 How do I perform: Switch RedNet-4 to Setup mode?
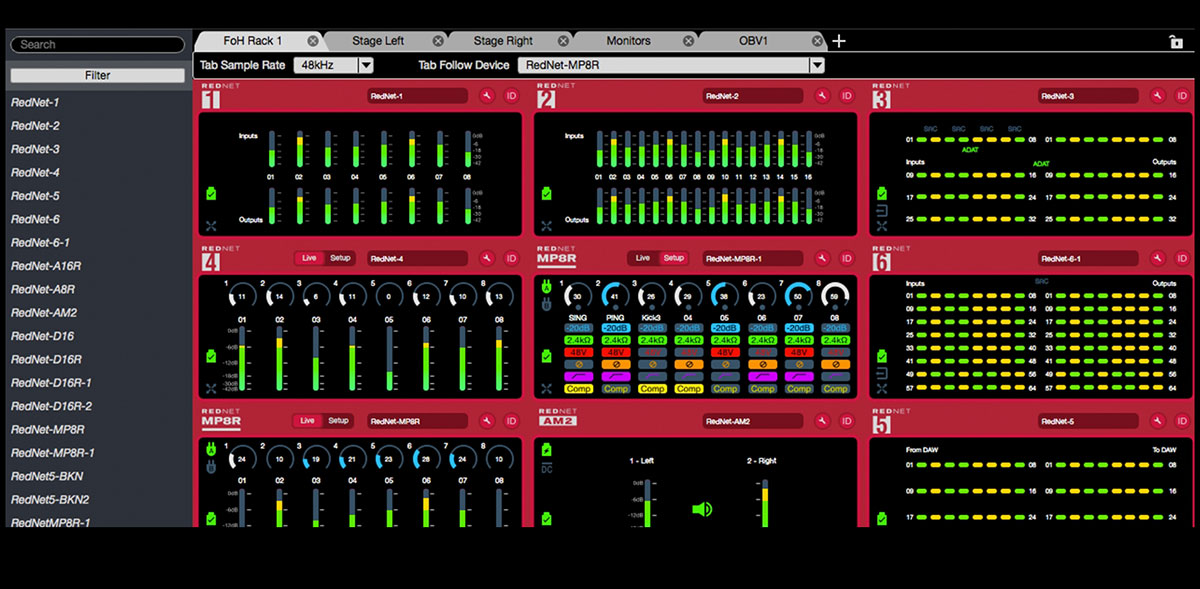coord(339,258)
